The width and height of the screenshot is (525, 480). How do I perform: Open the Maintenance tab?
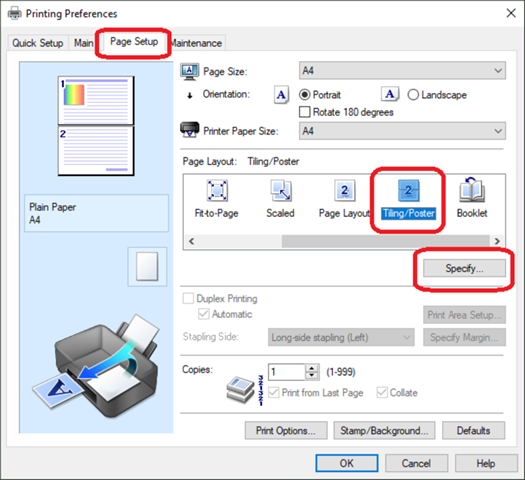click(197, 43)
